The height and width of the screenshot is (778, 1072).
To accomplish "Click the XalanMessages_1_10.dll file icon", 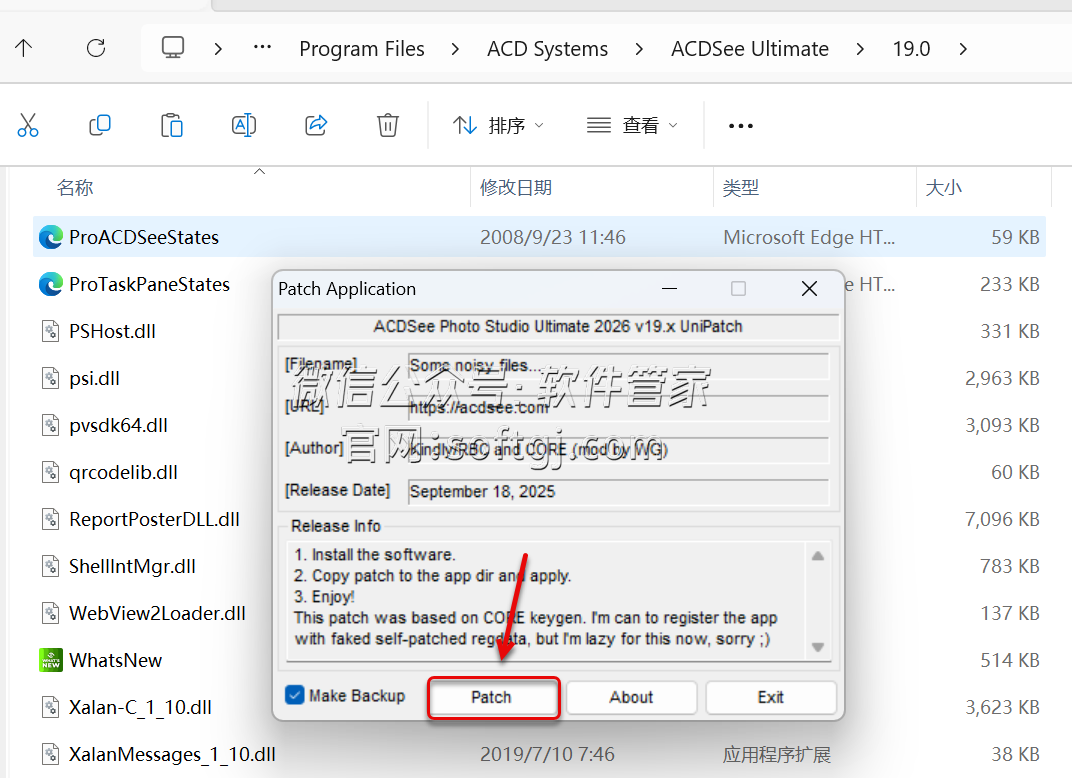I will (51, 755).
